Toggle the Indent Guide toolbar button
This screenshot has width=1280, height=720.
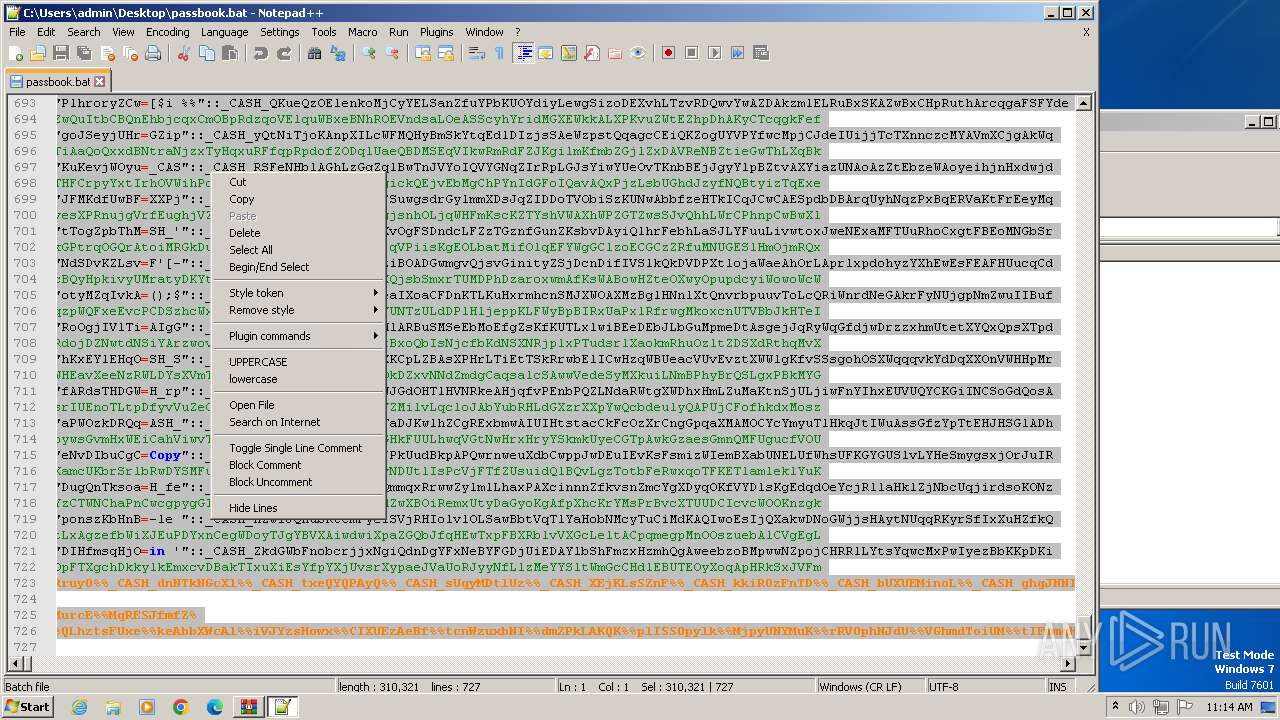coord(523,53)
